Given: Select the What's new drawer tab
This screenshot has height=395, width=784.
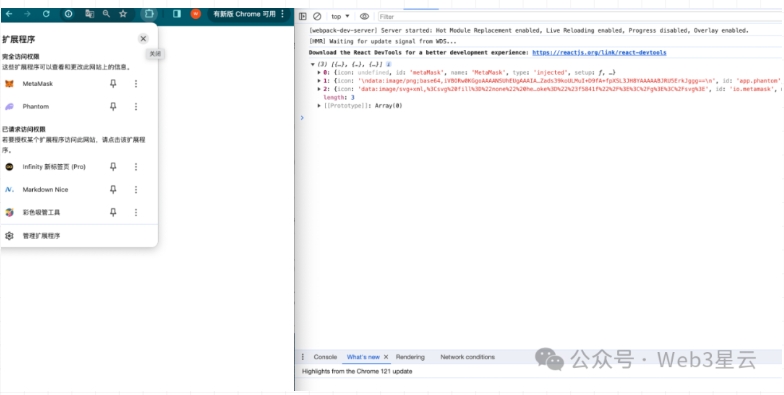Looking at the screenshot, I should 363,357.
